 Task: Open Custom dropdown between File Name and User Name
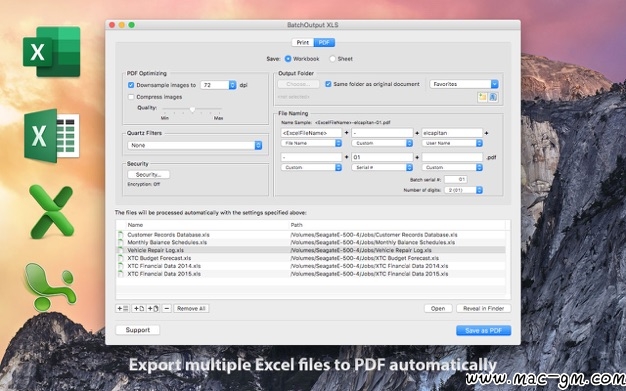point(382,143)
